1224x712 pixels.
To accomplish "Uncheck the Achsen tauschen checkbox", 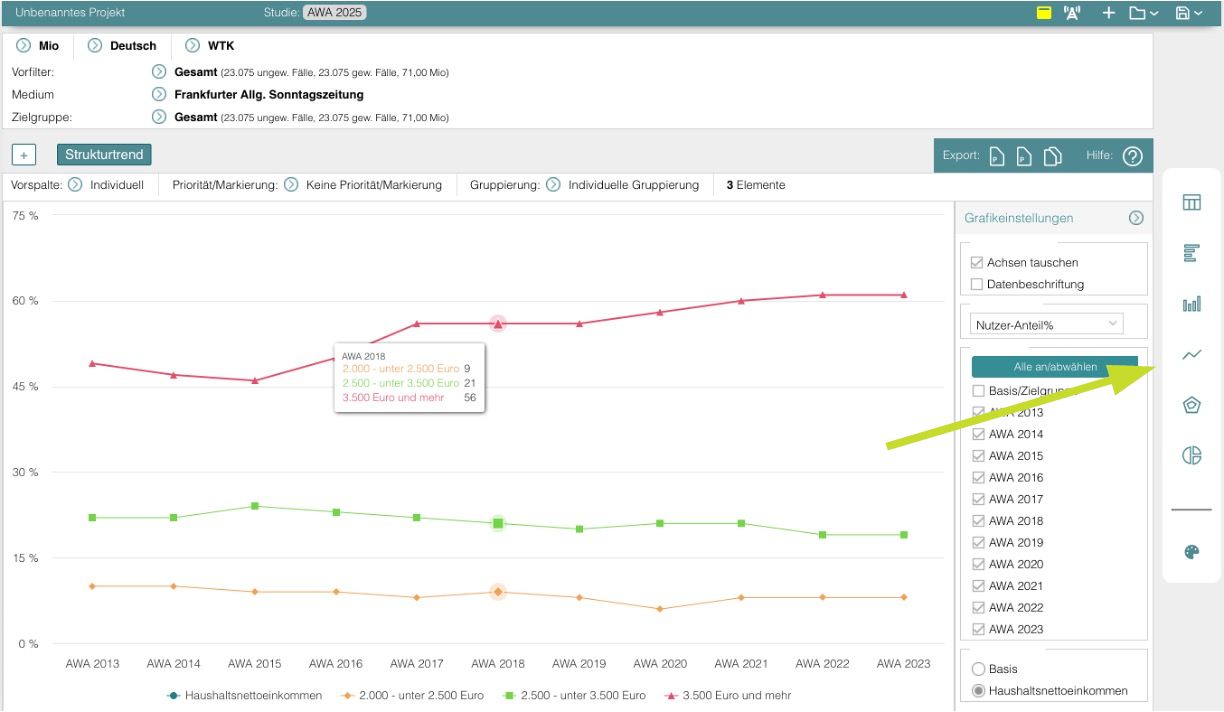I will pyautogui.click(x=977, y=263).
